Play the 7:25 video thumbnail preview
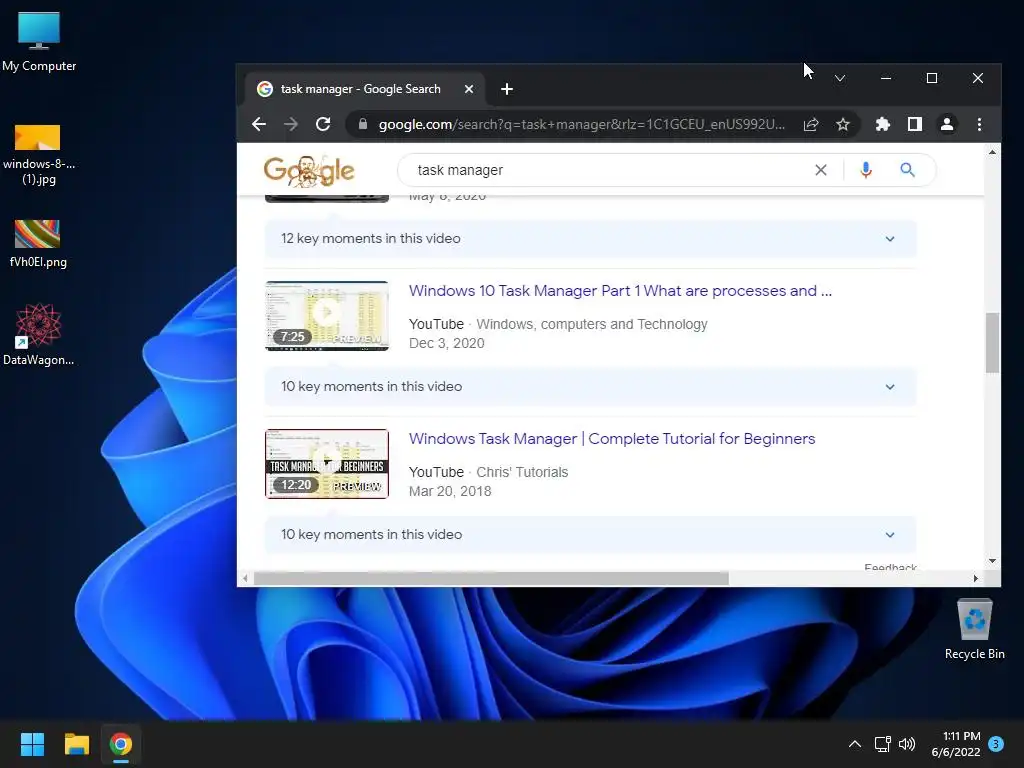 327,316
